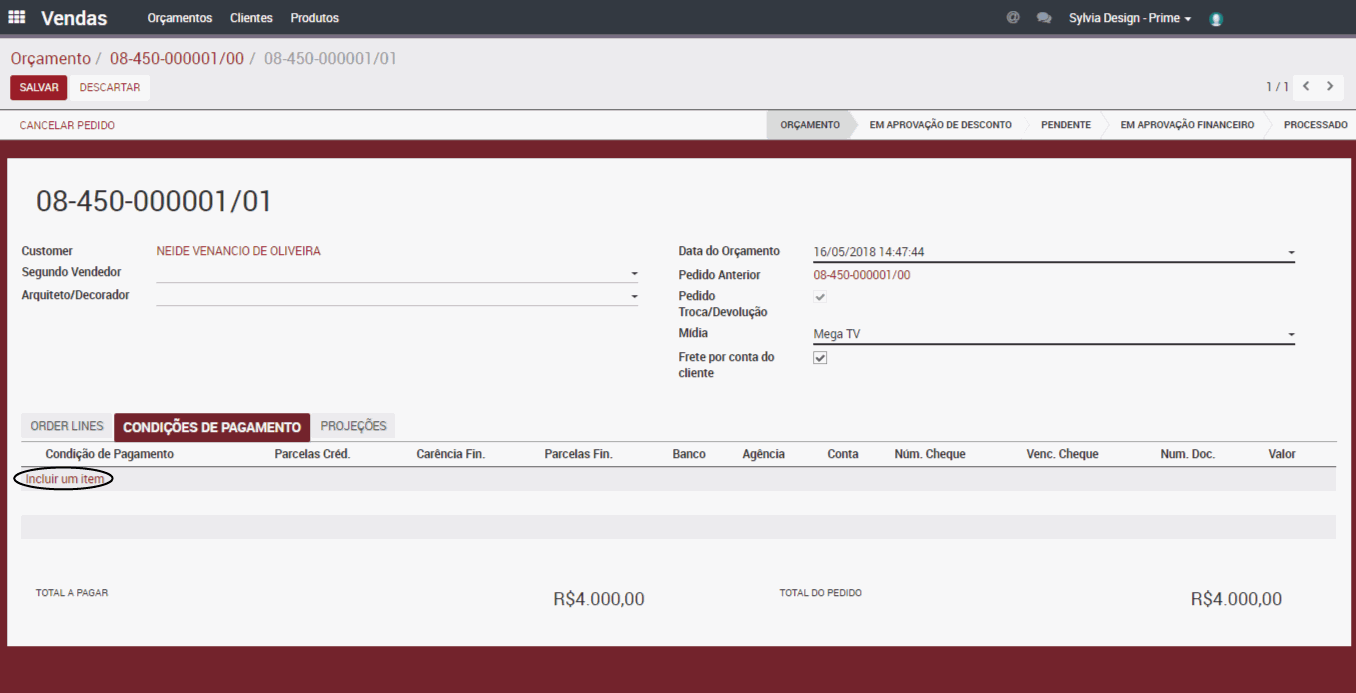Viewport: 1356px width, 693px height.
Task: Open Pedido Anterior 08-450-000001/00 link
Action: (862, 275)
